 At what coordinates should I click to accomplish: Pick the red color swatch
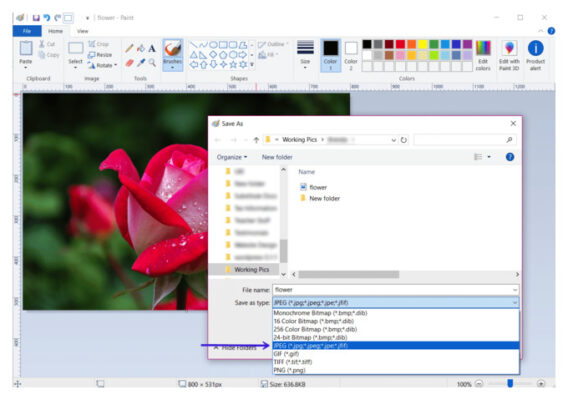[x=400, y=44]
